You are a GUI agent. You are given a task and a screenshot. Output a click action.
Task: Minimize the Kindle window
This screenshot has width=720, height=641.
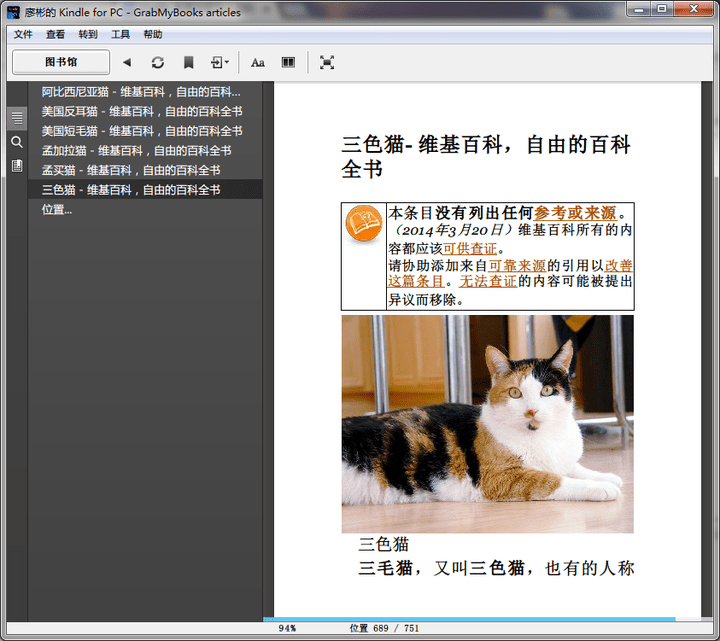639,9
